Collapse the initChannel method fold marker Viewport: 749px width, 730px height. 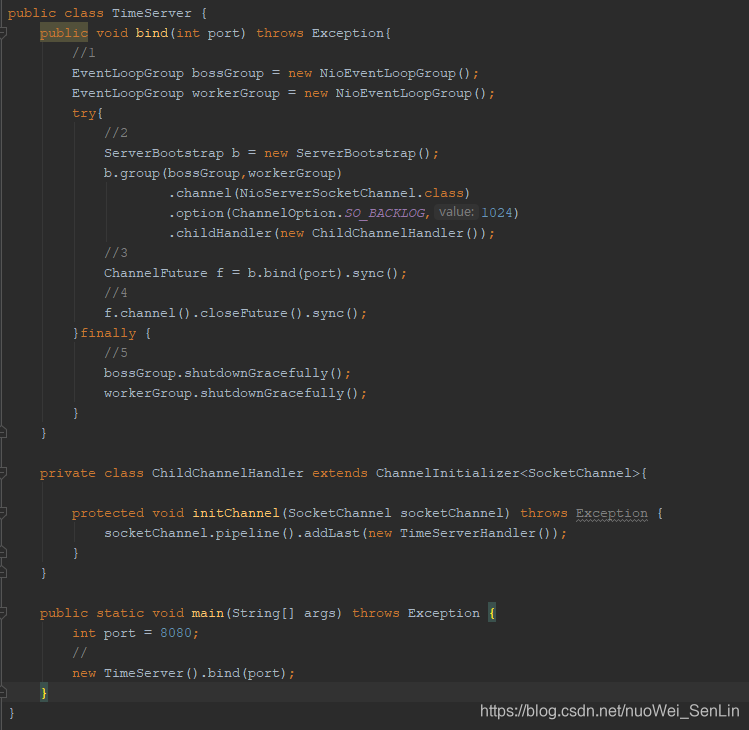2,513
